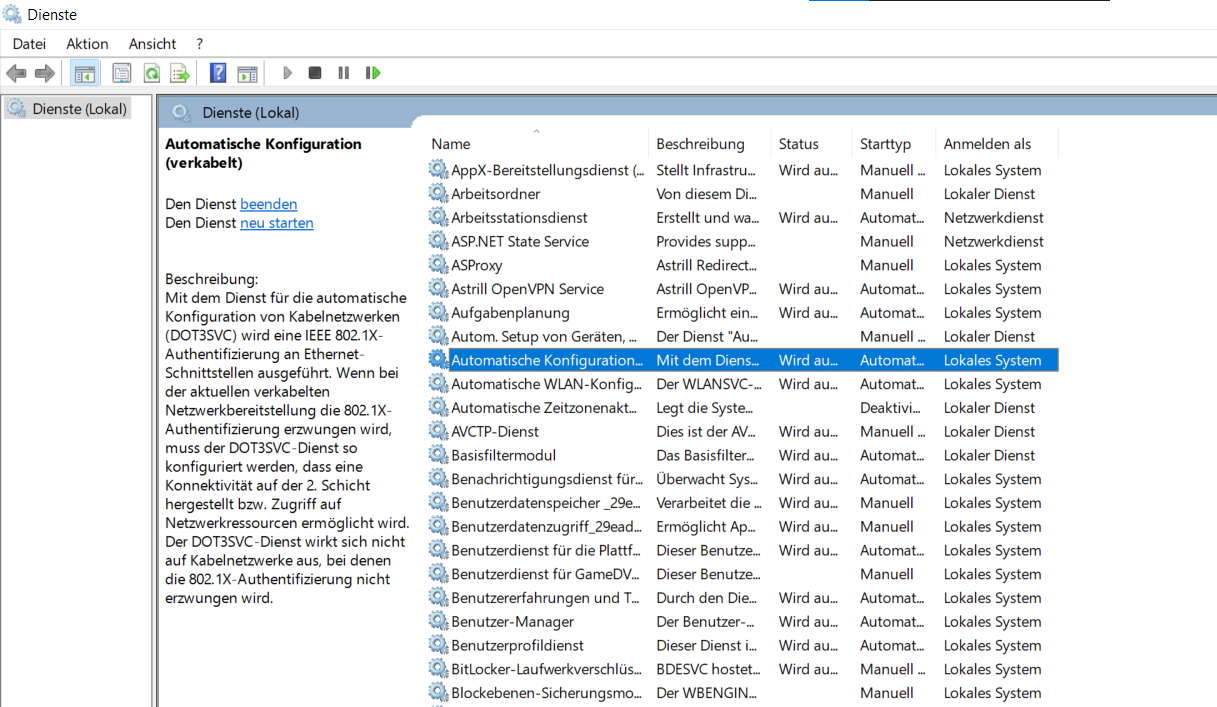Click the gear icon of Arbeitsordner
Viewport: 1217px width, 707px height.
[x=438, y=194]
